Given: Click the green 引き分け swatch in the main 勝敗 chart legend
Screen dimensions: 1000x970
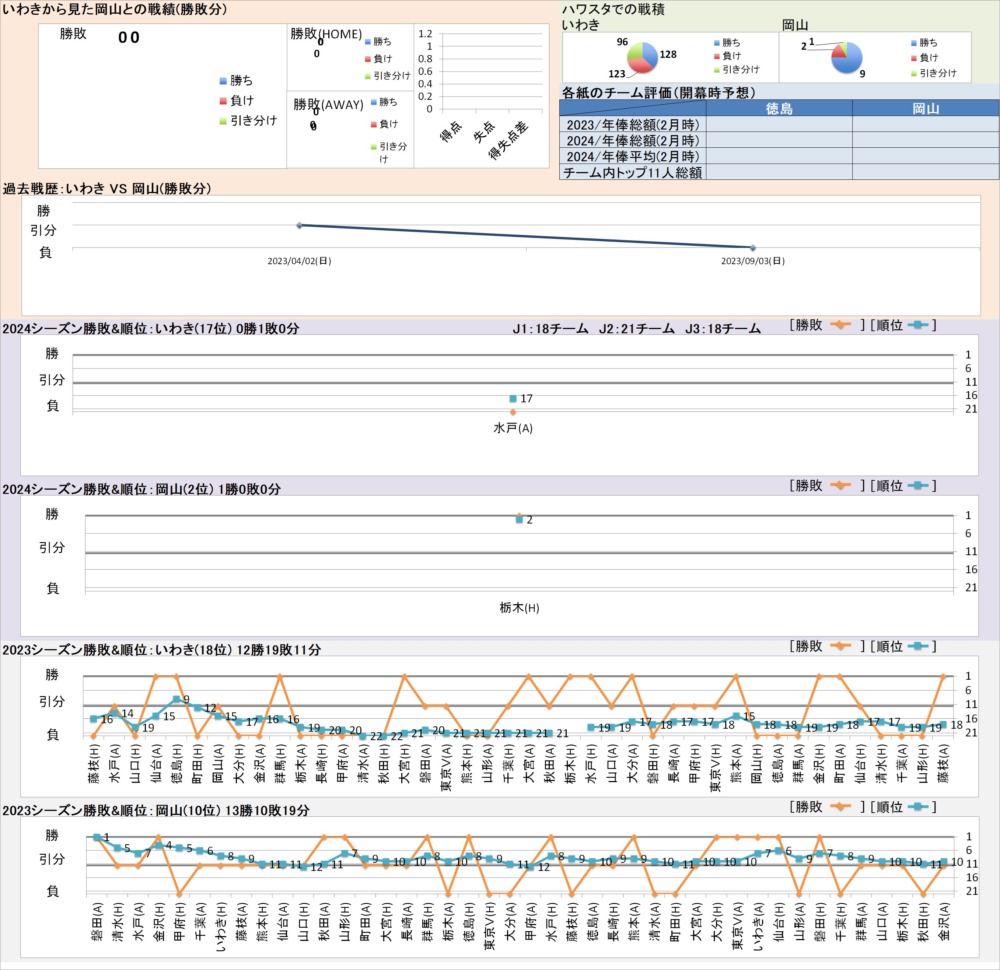Looking at the screenshot, I should tap(223, 121).
